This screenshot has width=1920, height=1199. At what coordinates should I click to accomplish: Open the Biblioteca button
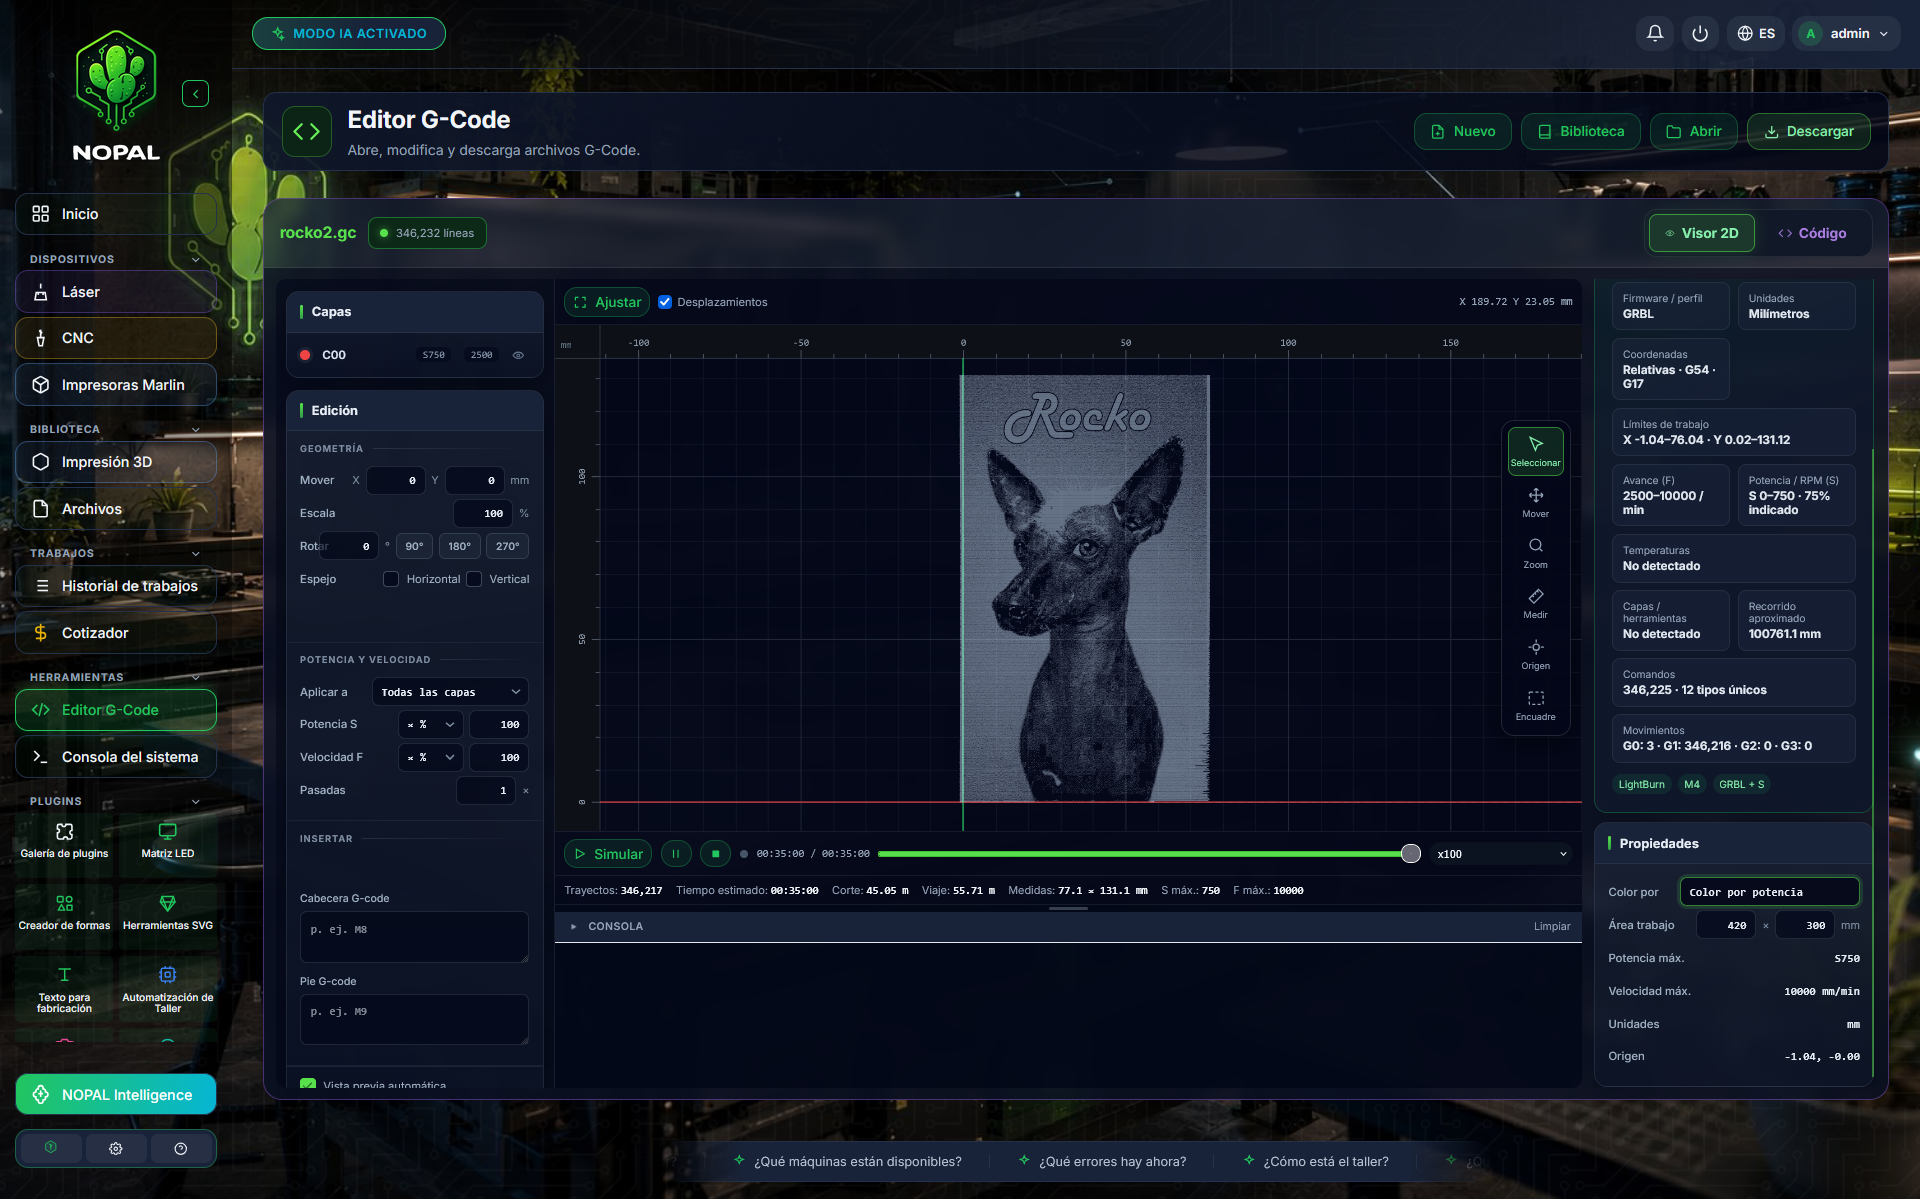click(1580, 131)
